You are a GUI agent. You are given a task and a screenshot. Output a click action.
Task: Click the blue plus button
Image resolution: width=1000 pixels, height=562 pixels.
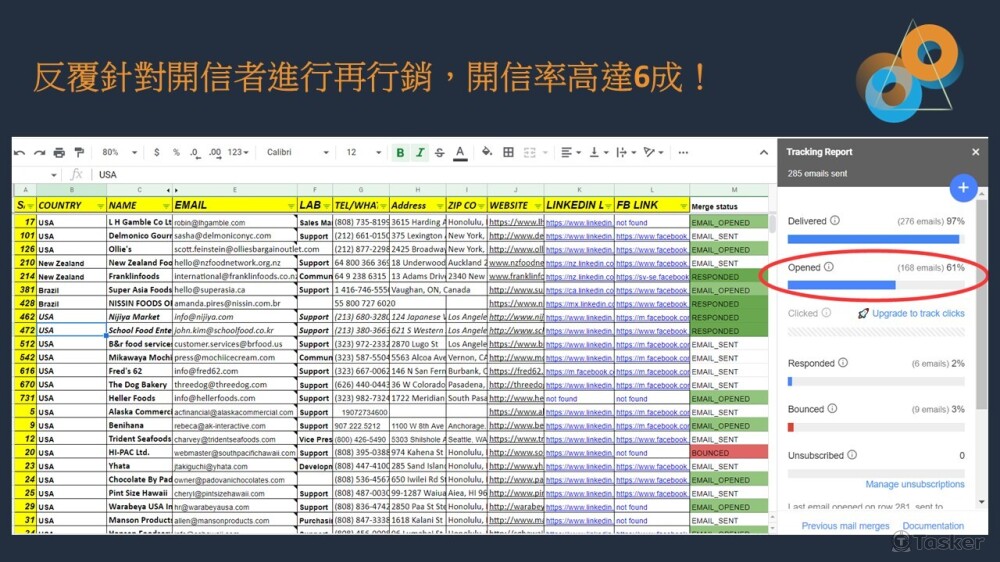[x=963, y=188]
